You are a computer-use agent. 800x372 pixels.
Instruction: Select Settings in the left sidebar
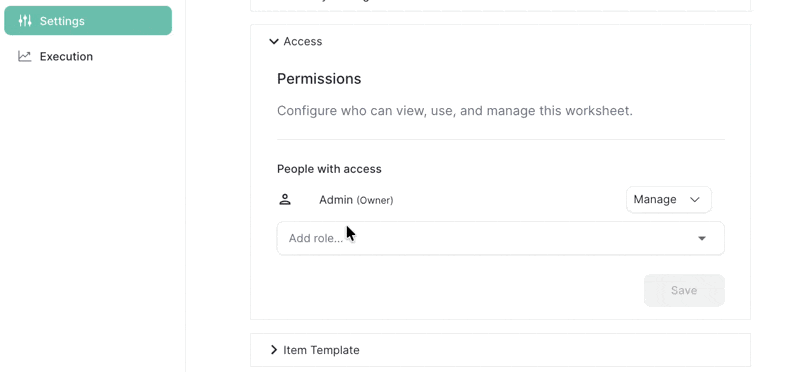click(88, 21)
